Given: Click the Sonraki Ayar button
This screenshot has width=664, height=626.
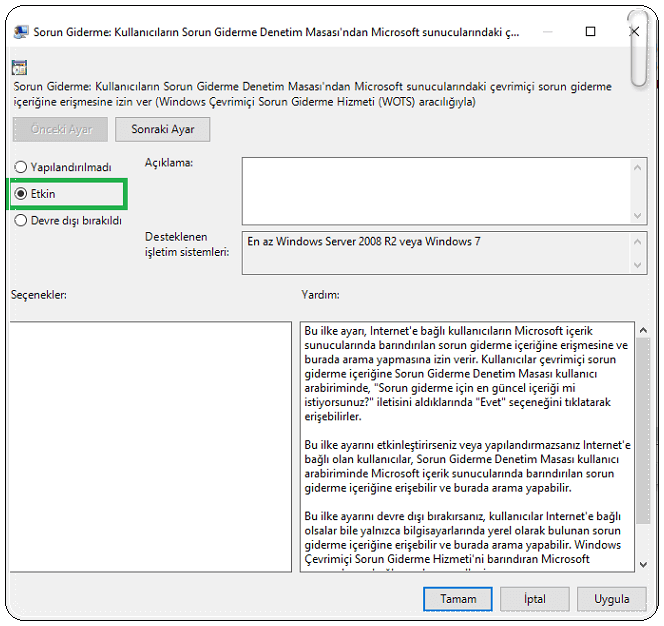Looking at the screenshot, I should click(x=163, y=129).
